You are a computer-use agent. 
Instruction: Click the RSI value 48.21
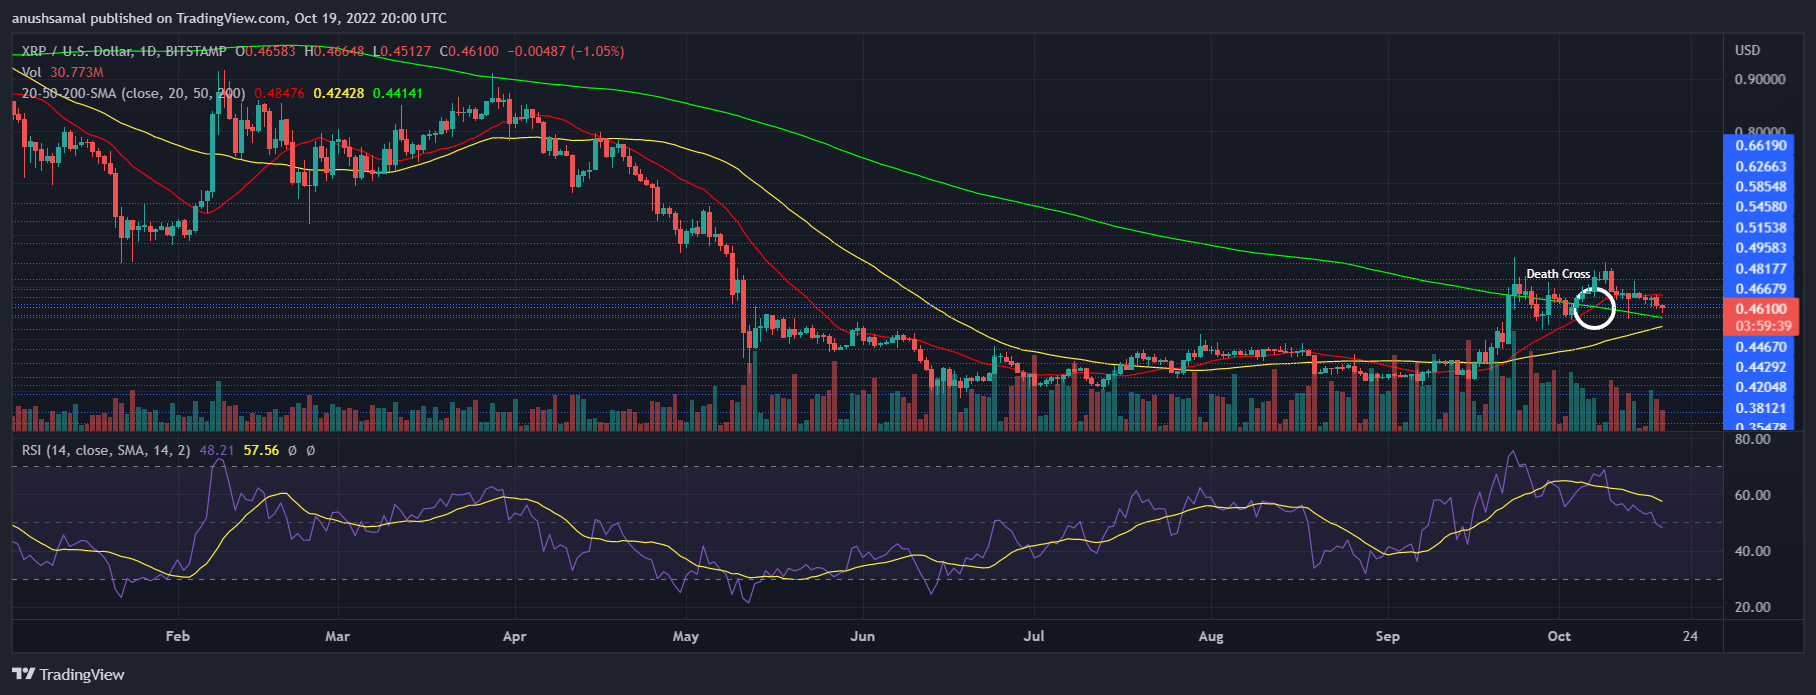point(217,451)
